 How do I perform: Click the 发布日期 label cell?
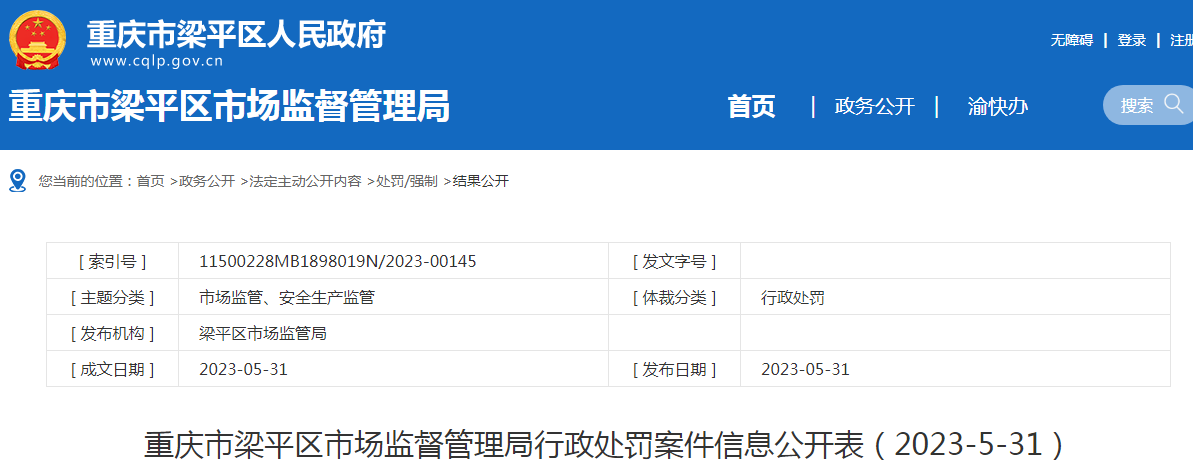(674, 369)
